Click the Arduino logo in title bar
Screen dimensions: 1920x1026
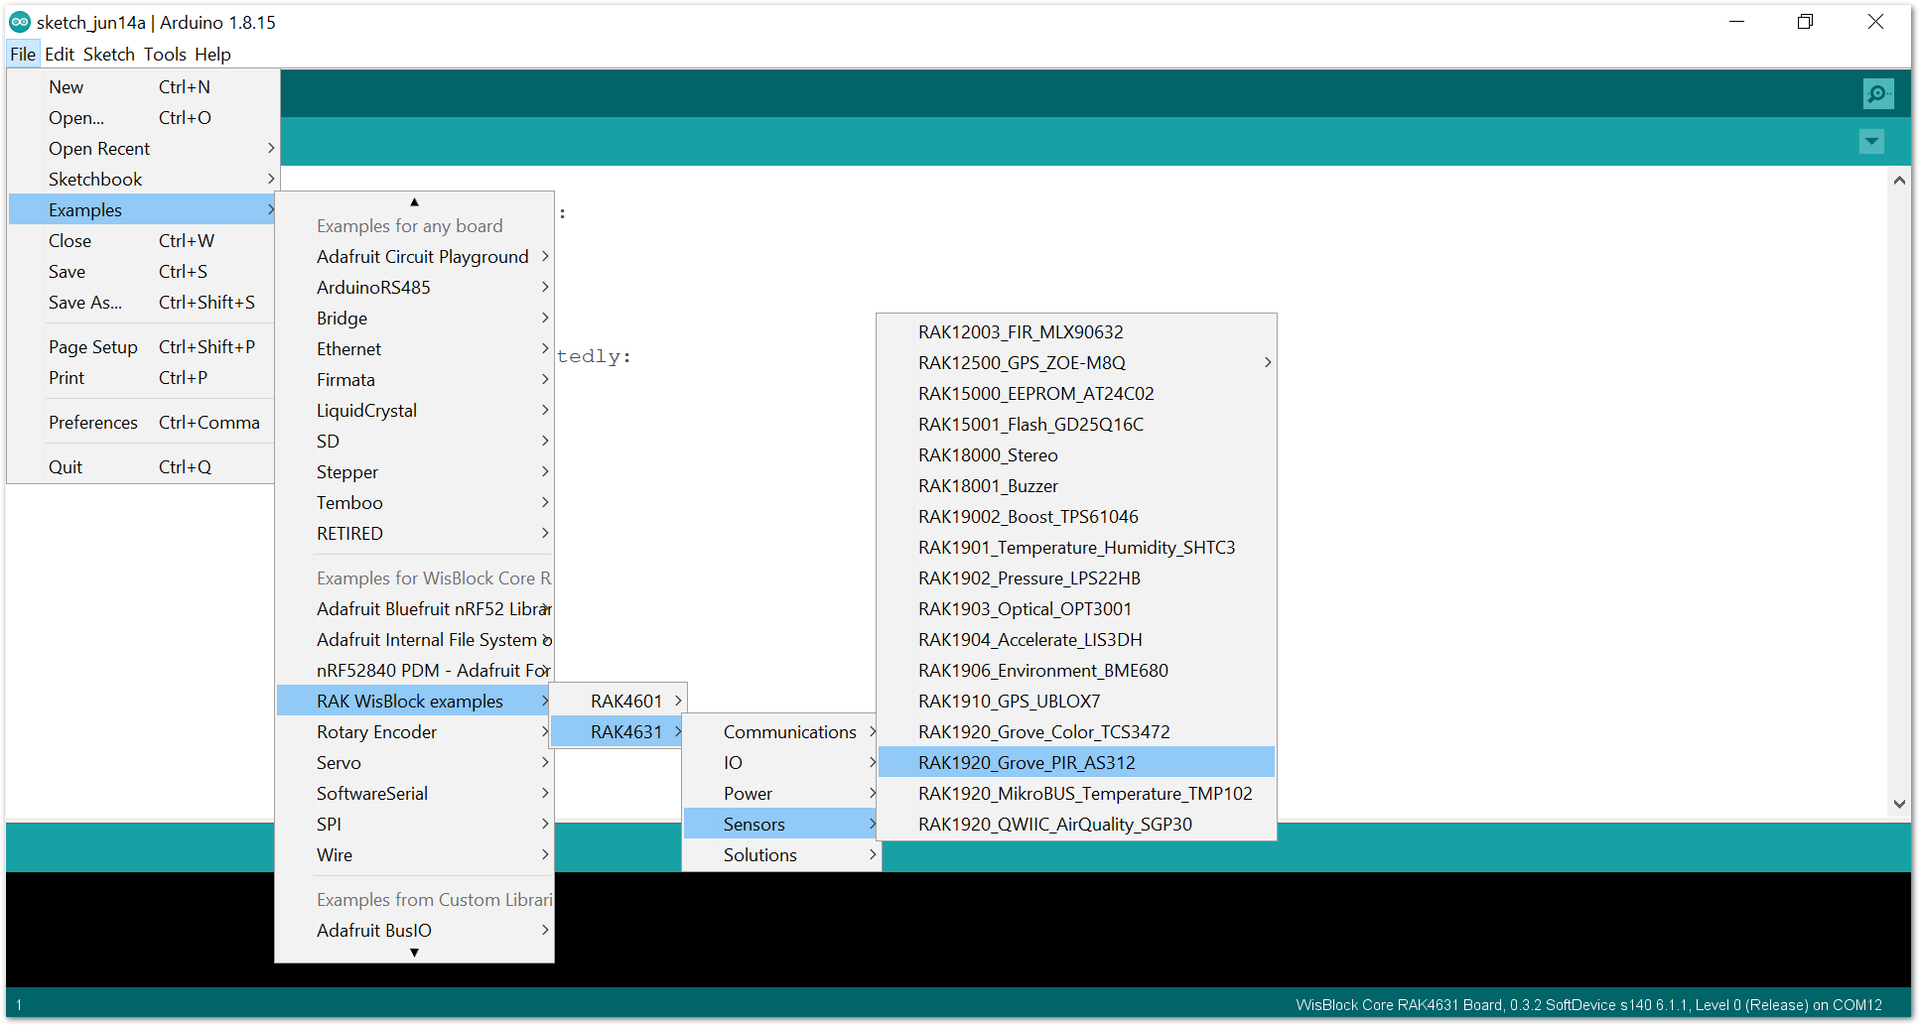point(19,21)
